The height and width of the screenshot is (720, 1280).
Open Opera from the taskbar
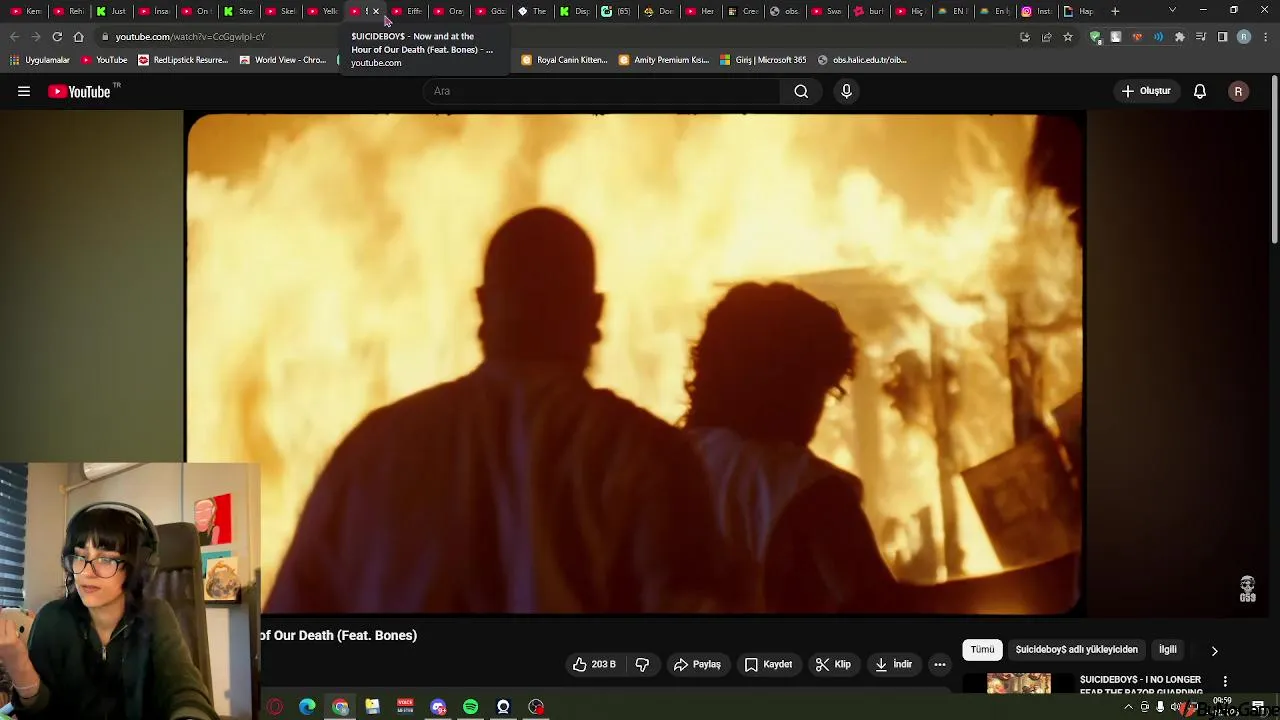(x=275, y=707)
